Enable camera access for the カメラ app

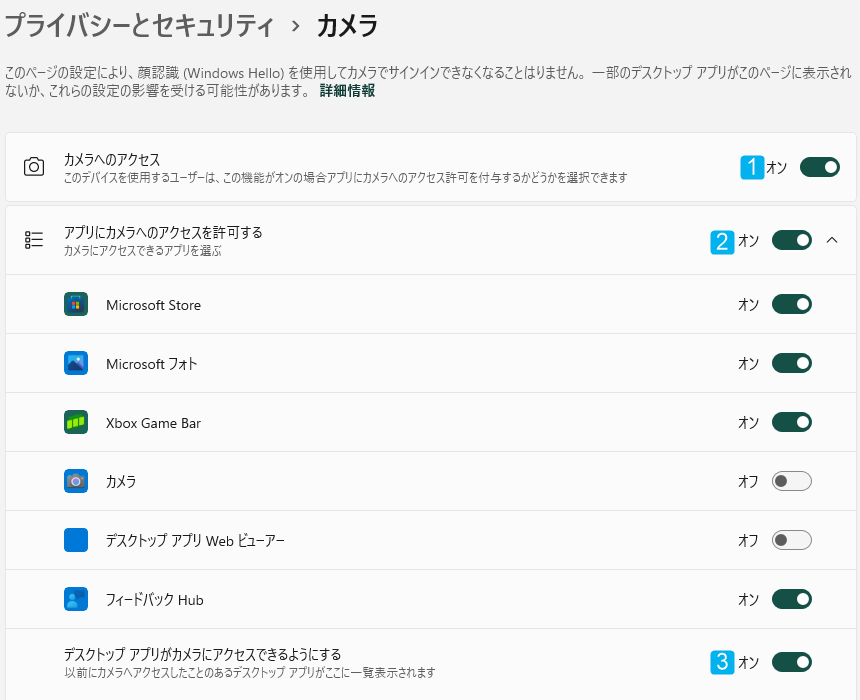coord(791,481)
